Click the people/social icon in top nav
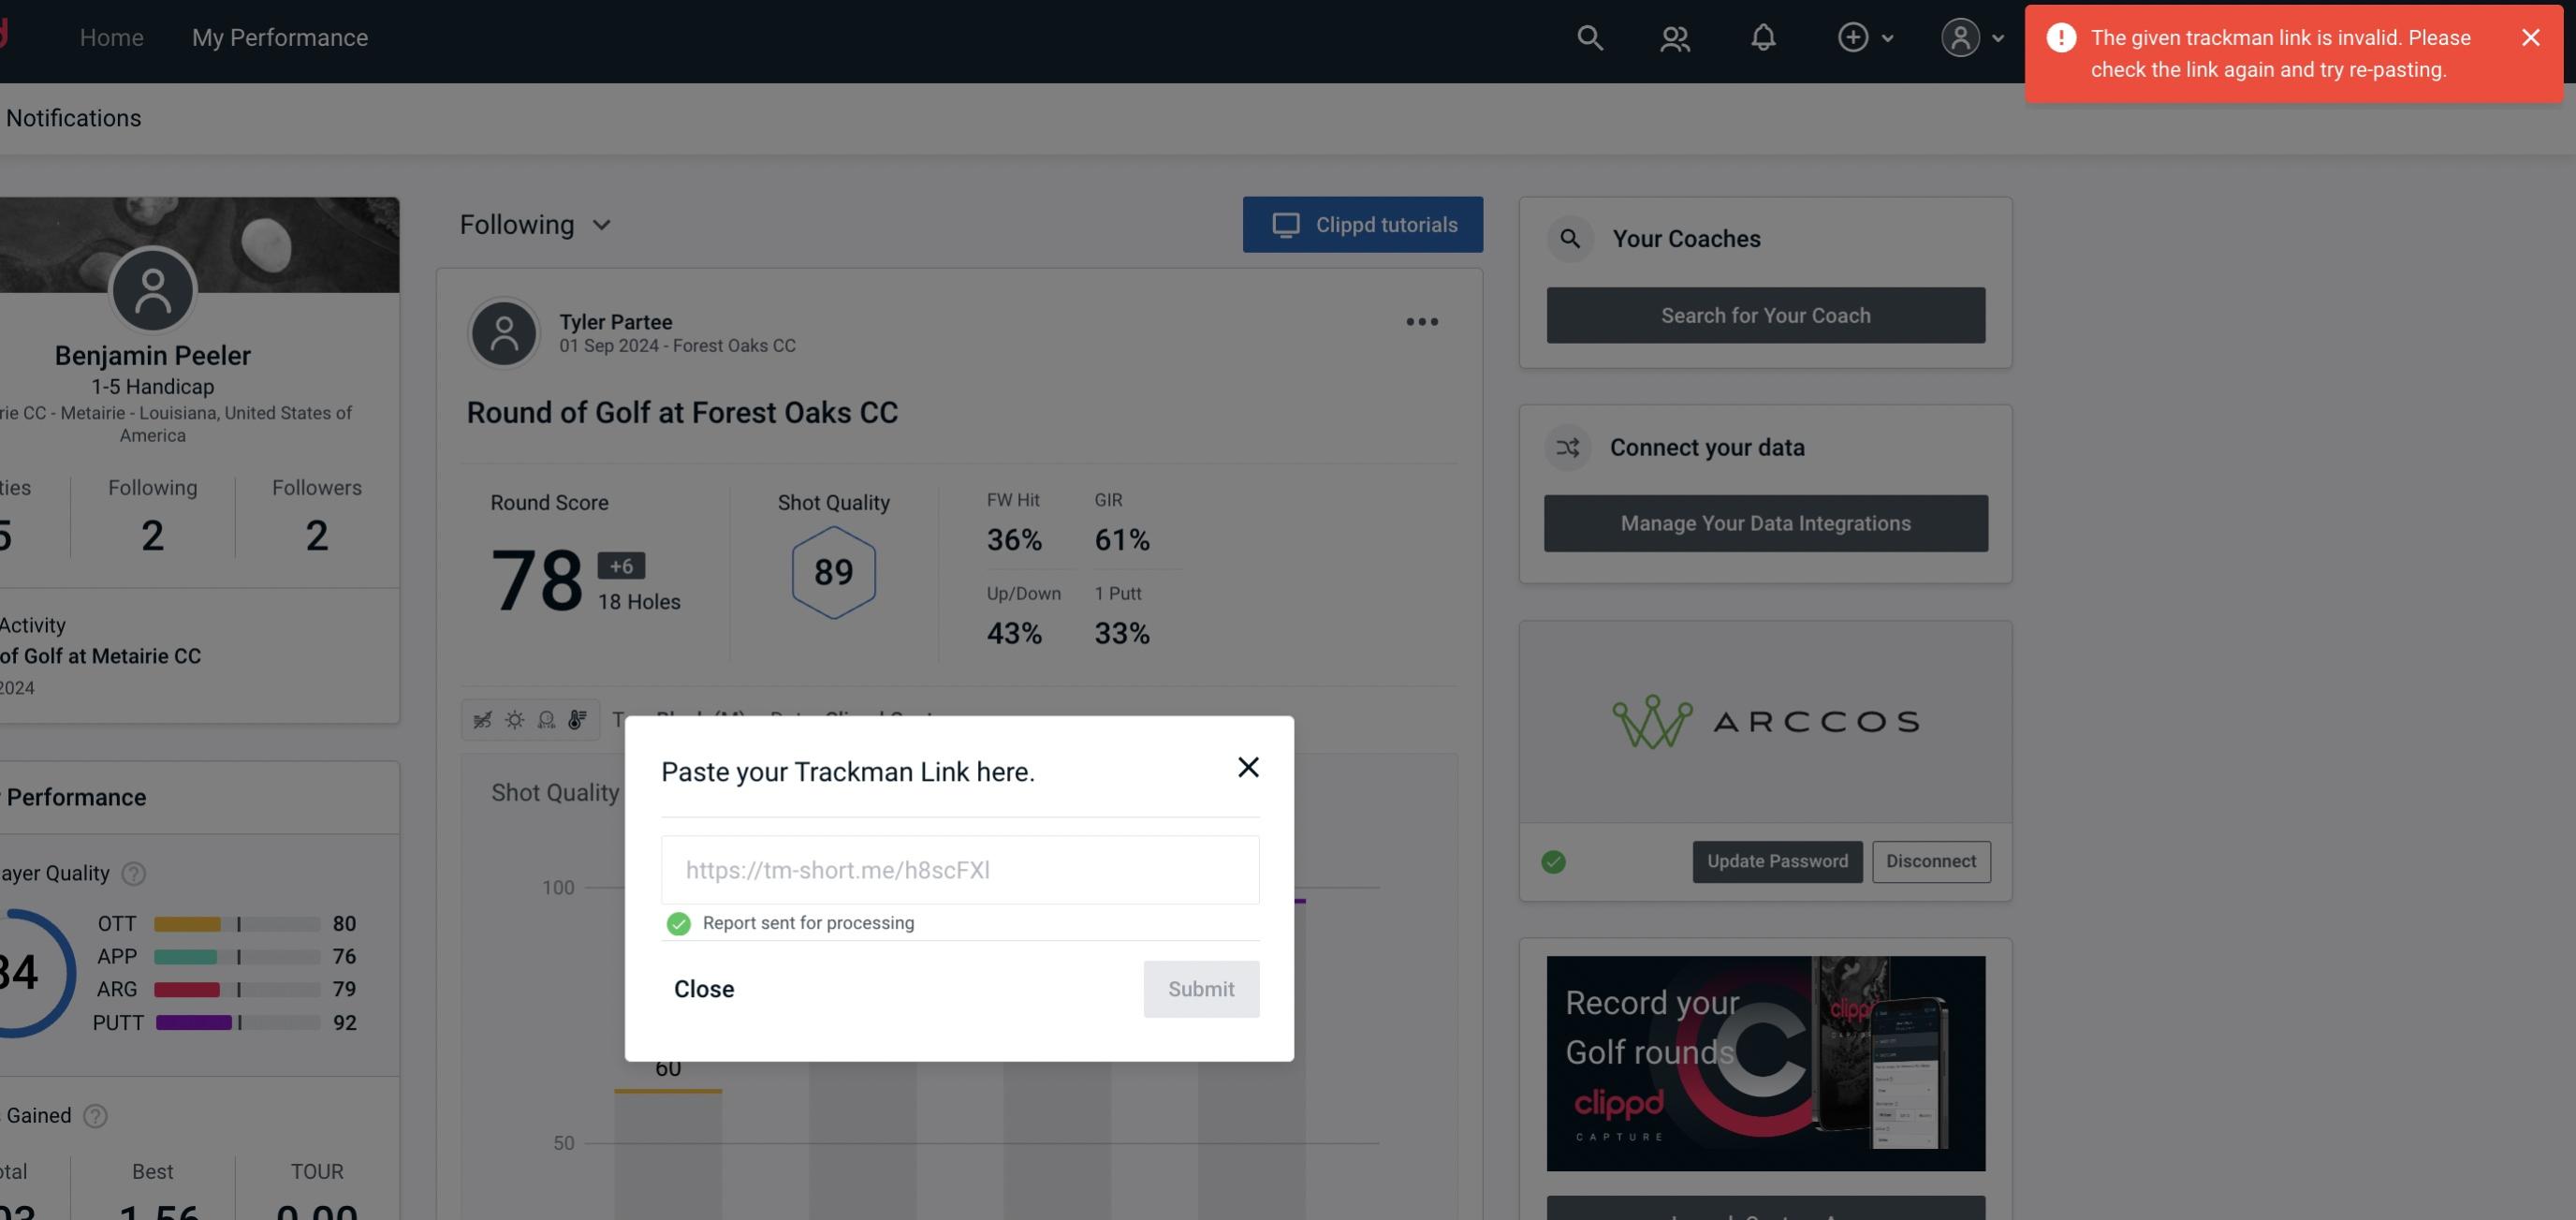 click(1674, 37)
